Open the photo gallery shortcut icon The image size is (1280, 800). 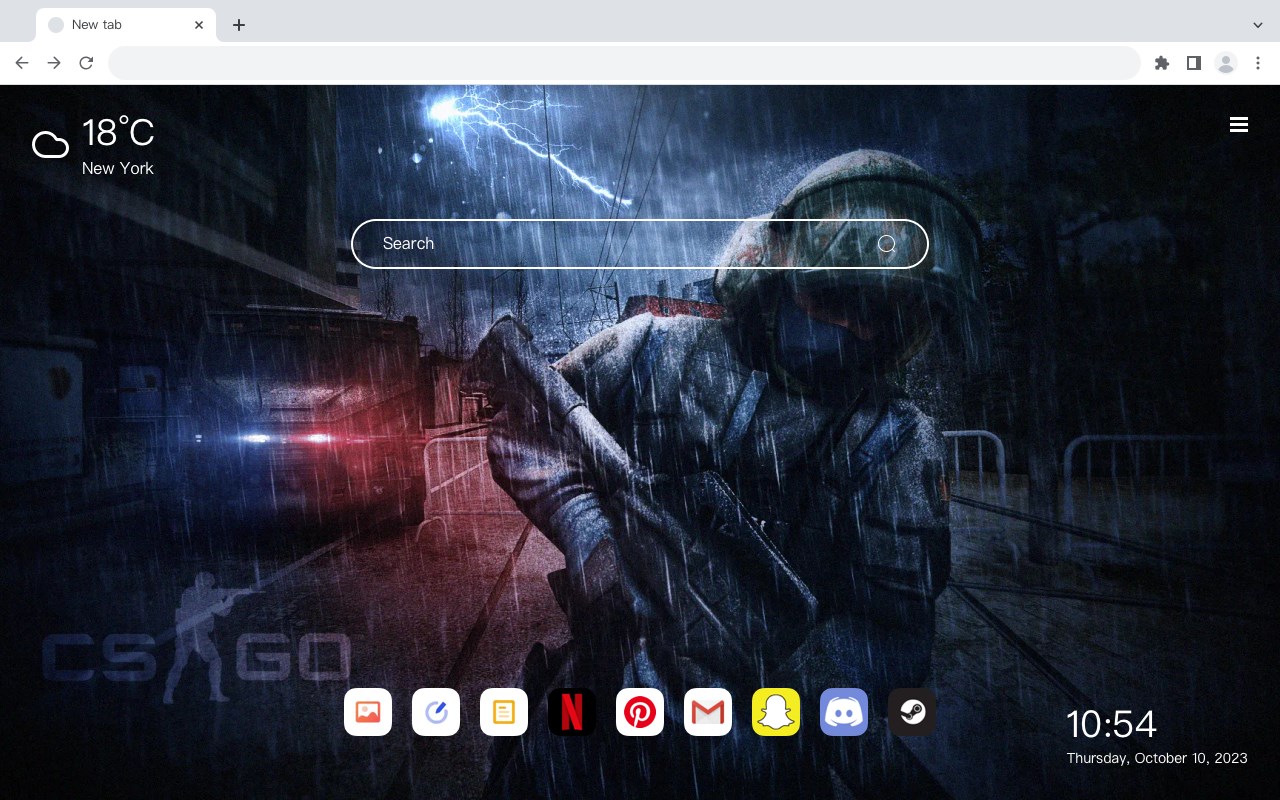point(368,712)
